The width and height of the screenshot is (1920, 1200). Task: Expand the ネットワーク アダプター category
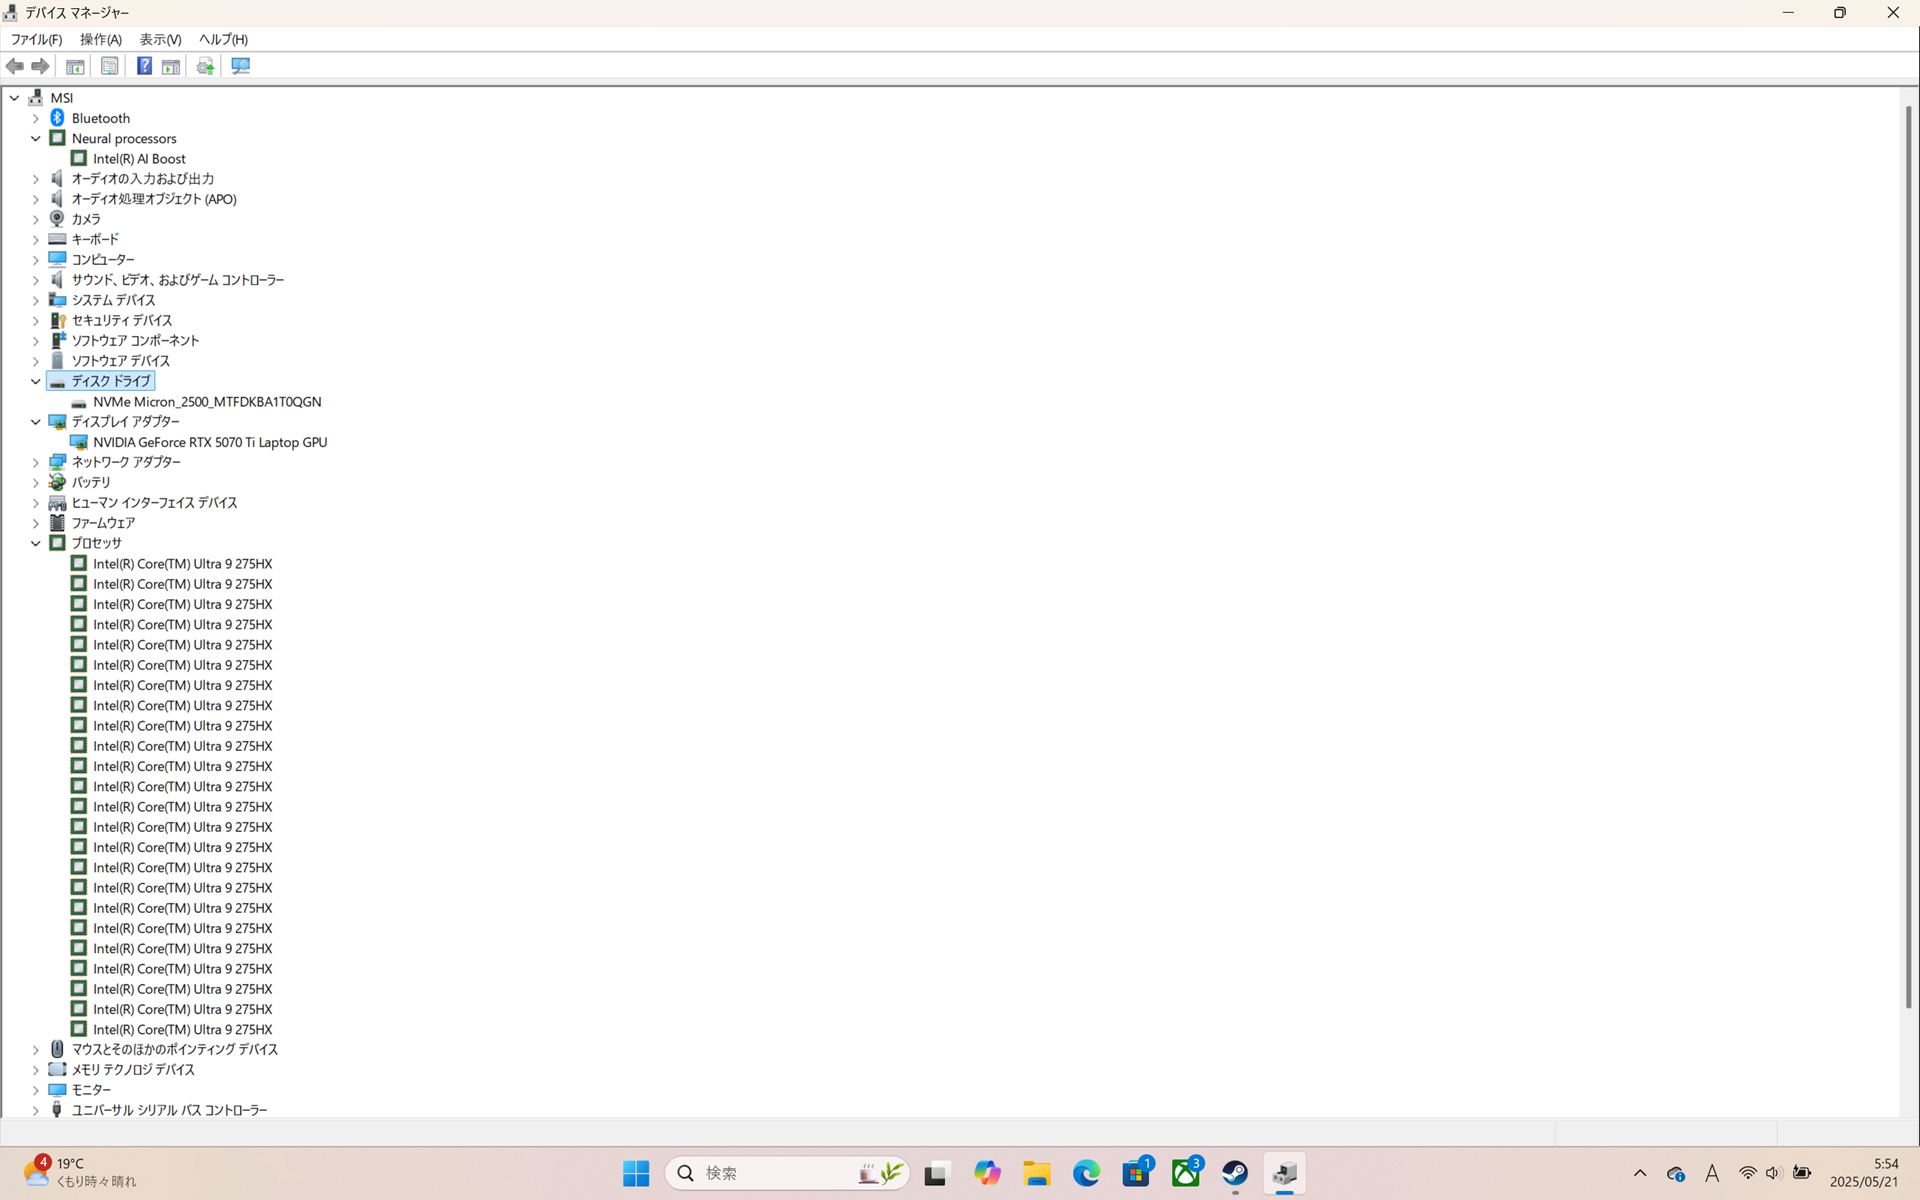36,462
